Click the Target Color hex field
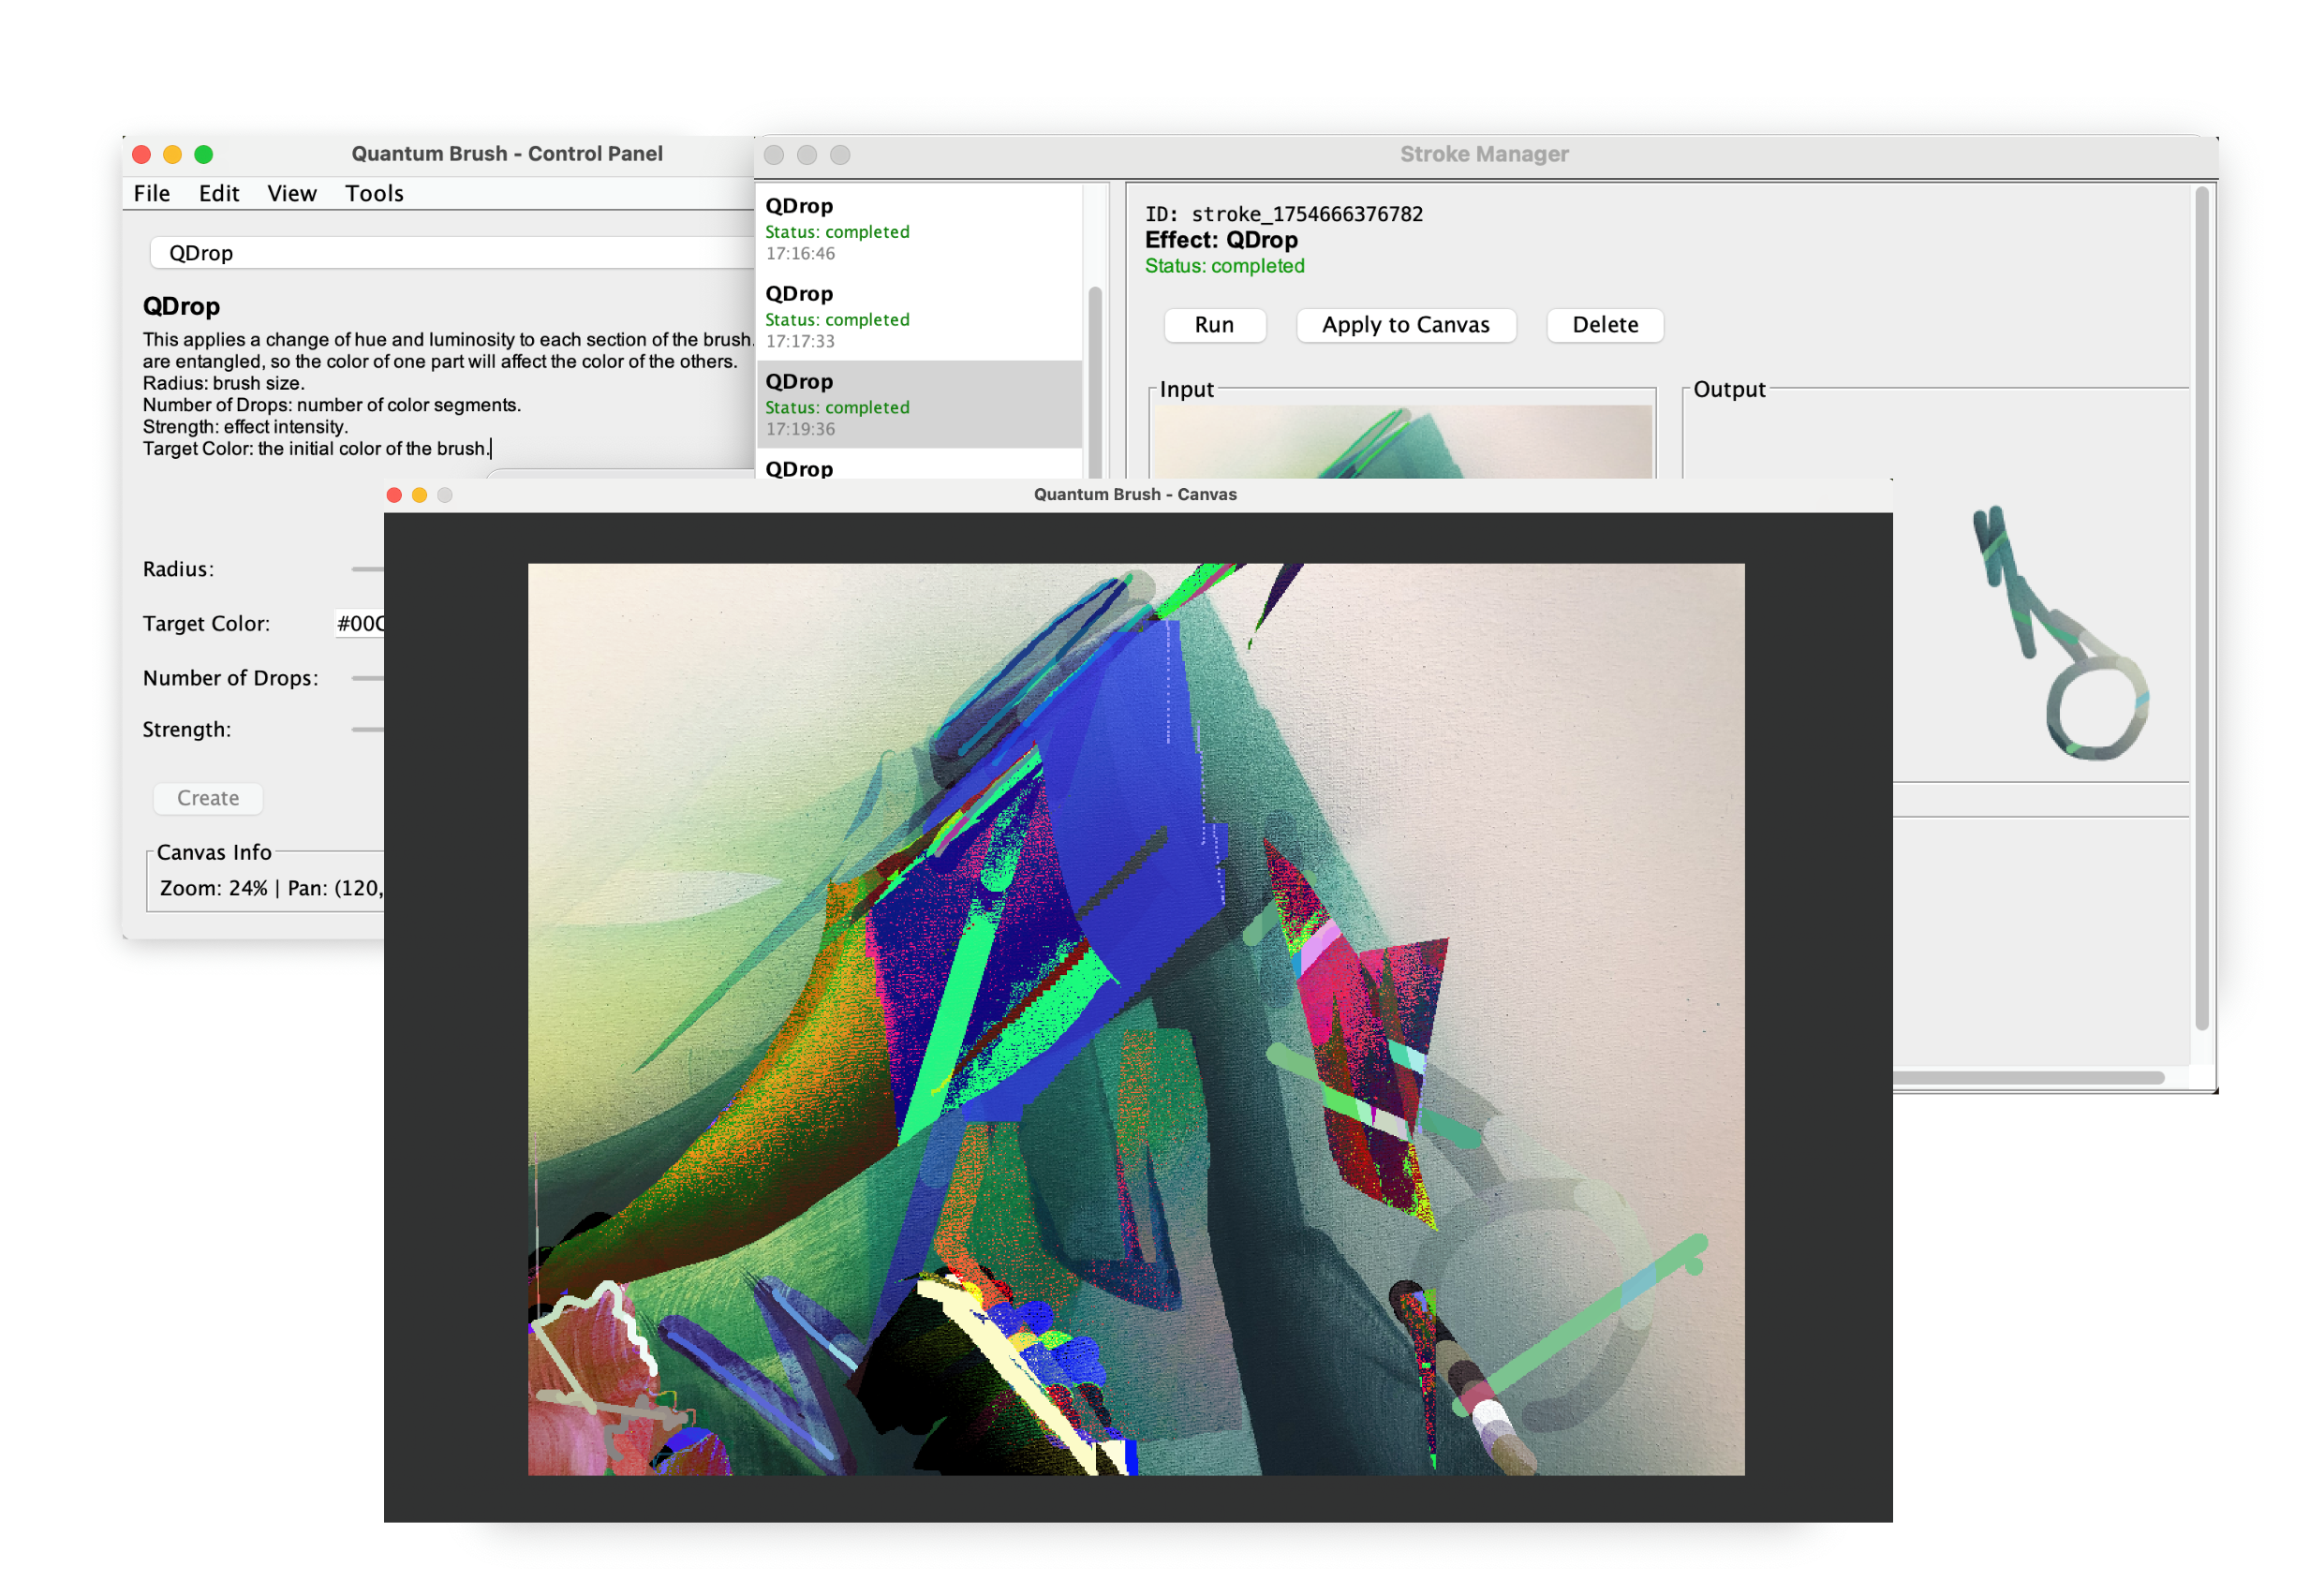2324x1595 pixels. coord(360,624)
